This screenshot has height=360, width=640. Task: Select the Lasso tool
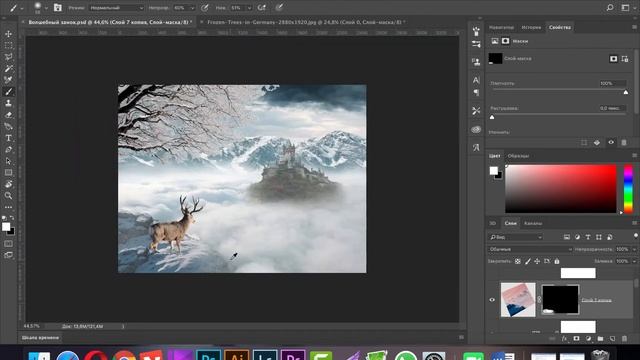[x=8, y=57]
